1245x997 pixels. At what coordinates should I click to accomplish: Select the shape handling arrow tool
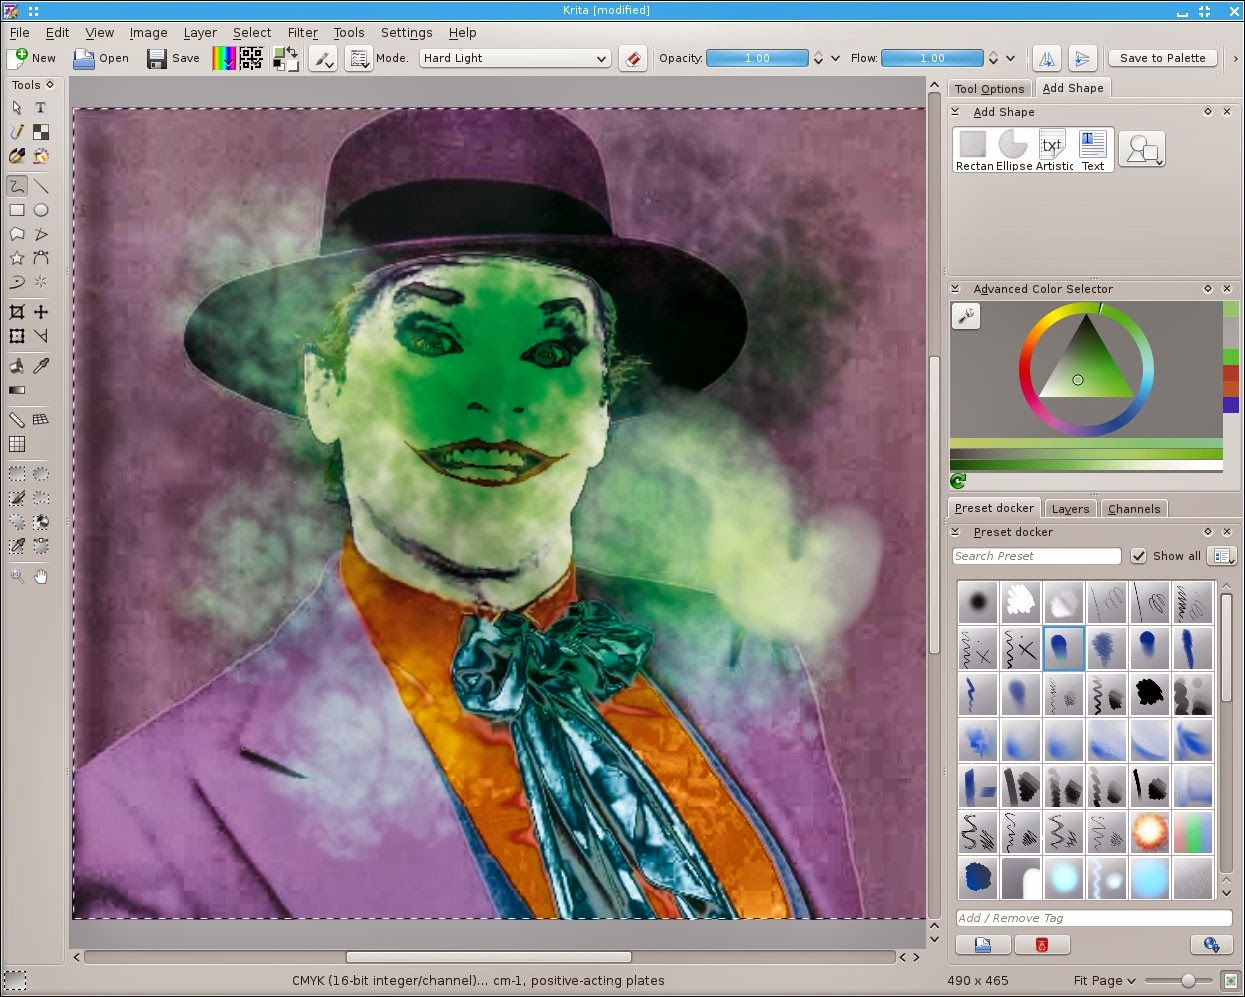(17, 107)
